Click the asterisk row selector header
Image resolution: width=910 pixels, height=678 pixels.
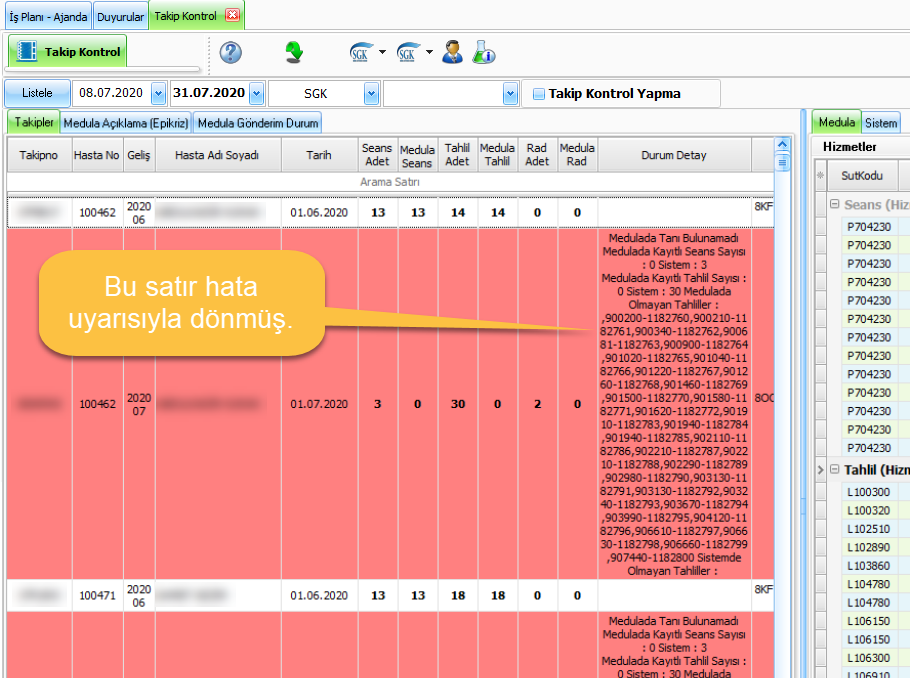(820, 175)
